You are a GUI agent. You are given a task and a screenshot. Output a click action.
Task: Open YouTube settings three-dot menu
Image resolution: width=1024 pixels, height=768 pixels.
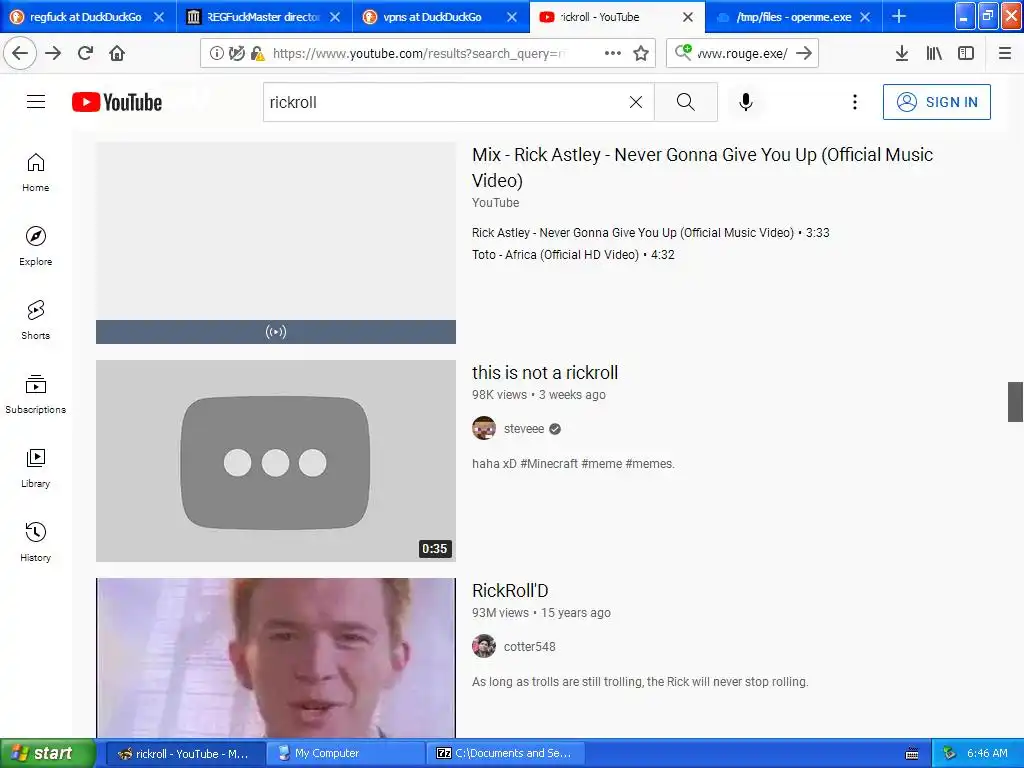854,102
